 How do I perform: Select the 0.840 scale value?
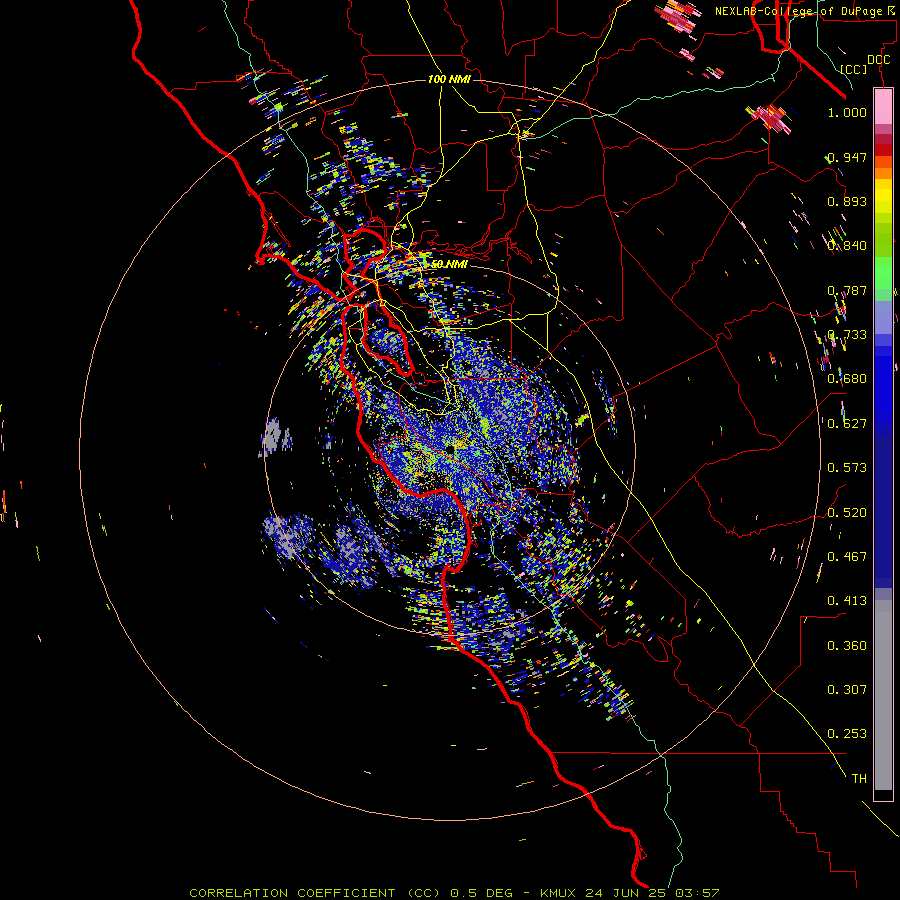coord(847,246)
